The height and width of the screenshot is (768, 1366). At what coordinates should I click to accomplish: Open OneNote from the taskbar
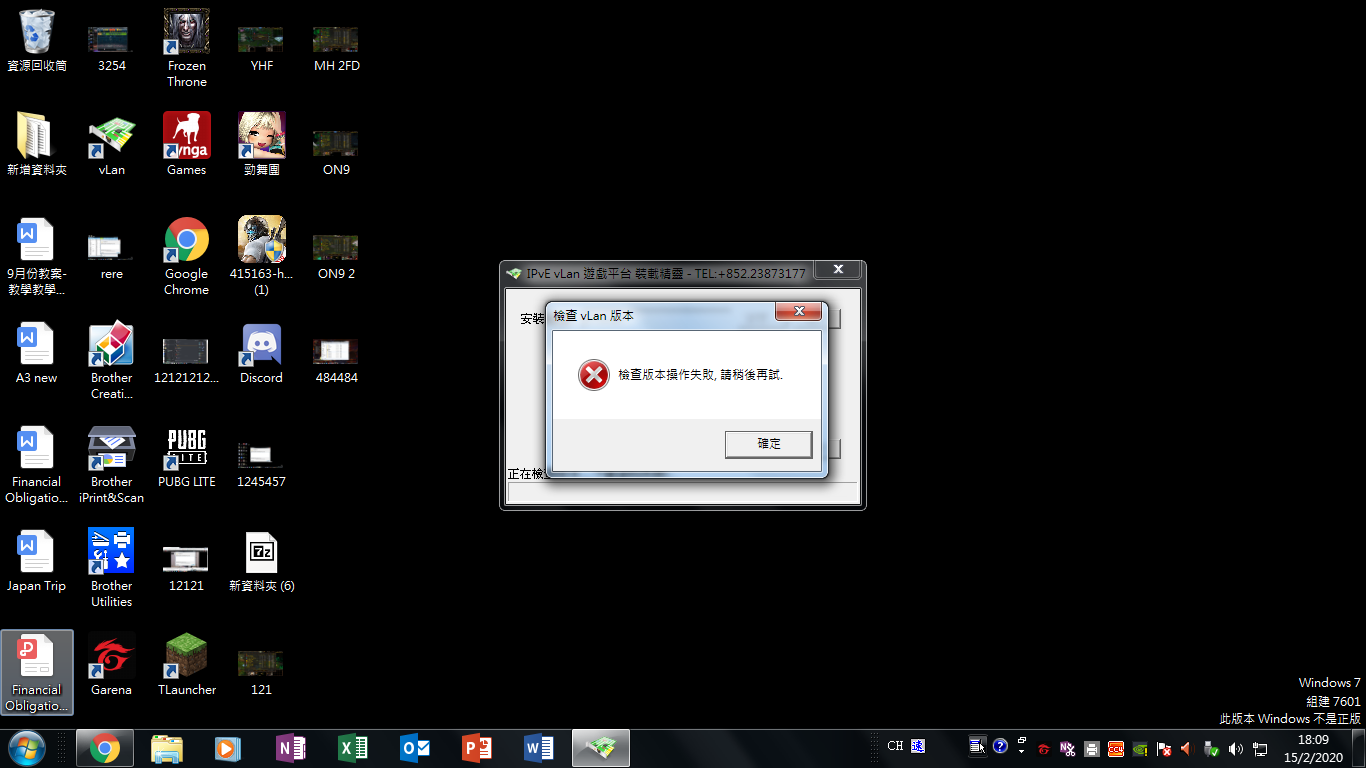point(291,748)
